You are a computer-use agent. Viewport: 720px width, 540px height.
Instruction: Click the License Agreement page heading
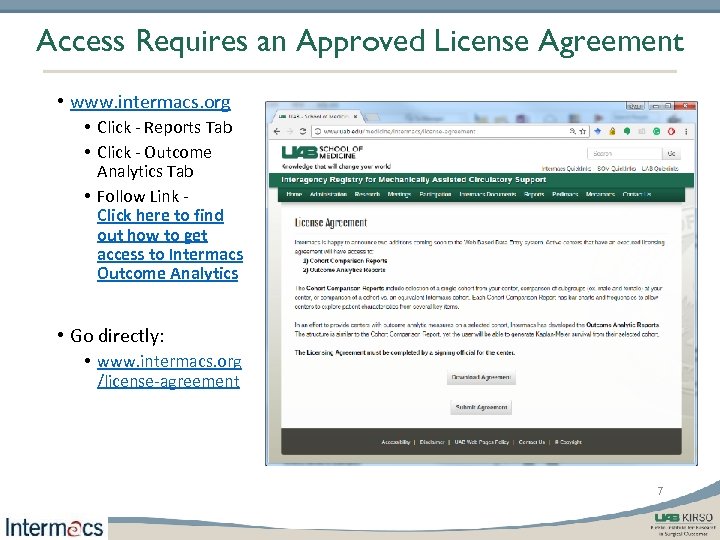pyautogui.click(x=331, y=223)
